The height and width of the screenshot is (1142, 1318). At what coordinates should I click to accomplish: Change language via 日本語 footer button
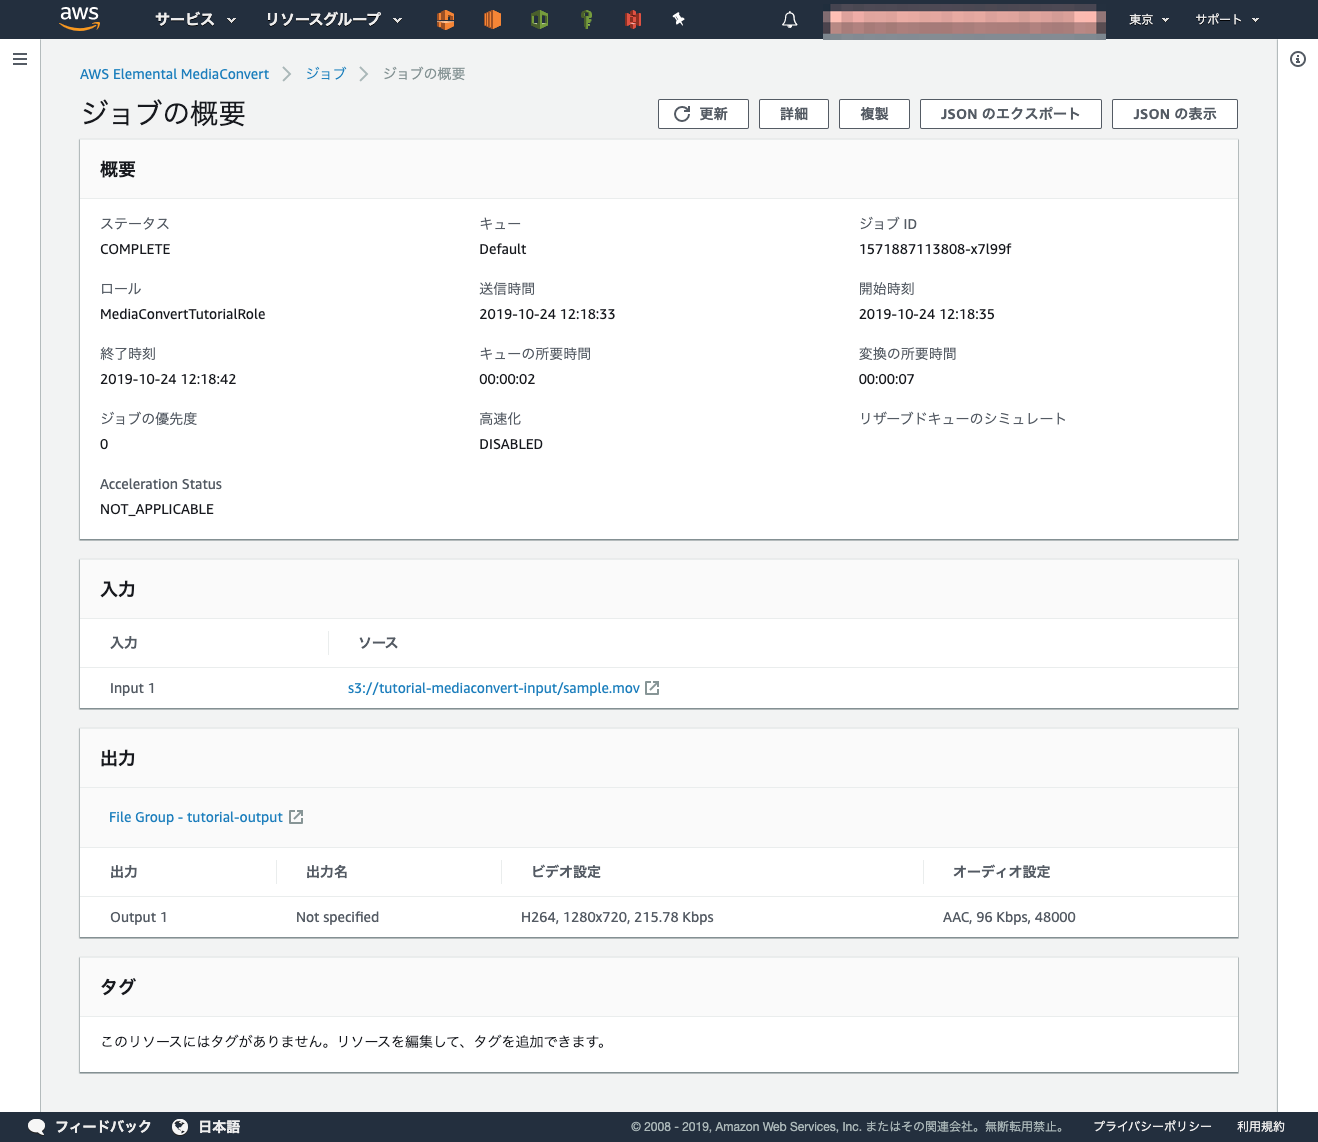pos(219,1127)
